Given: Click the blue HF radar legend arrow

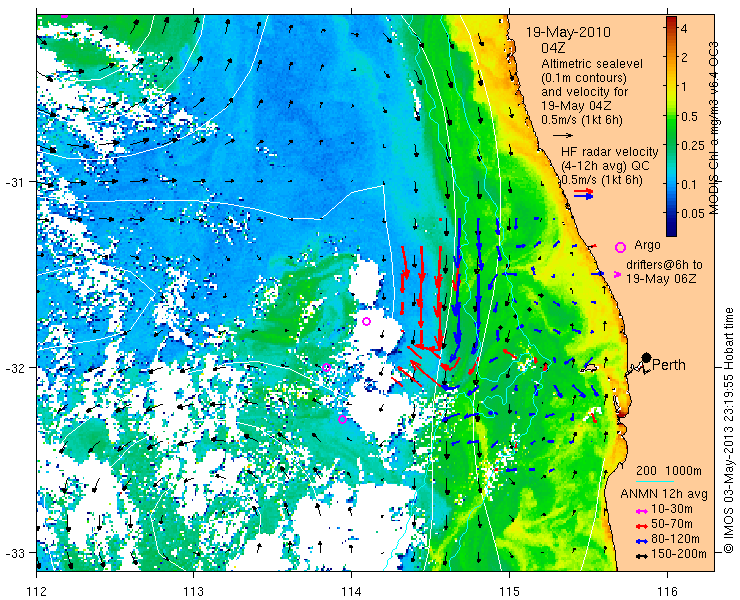Looking at the screenshot, I should pyautogui.click(x=583, y=196).
